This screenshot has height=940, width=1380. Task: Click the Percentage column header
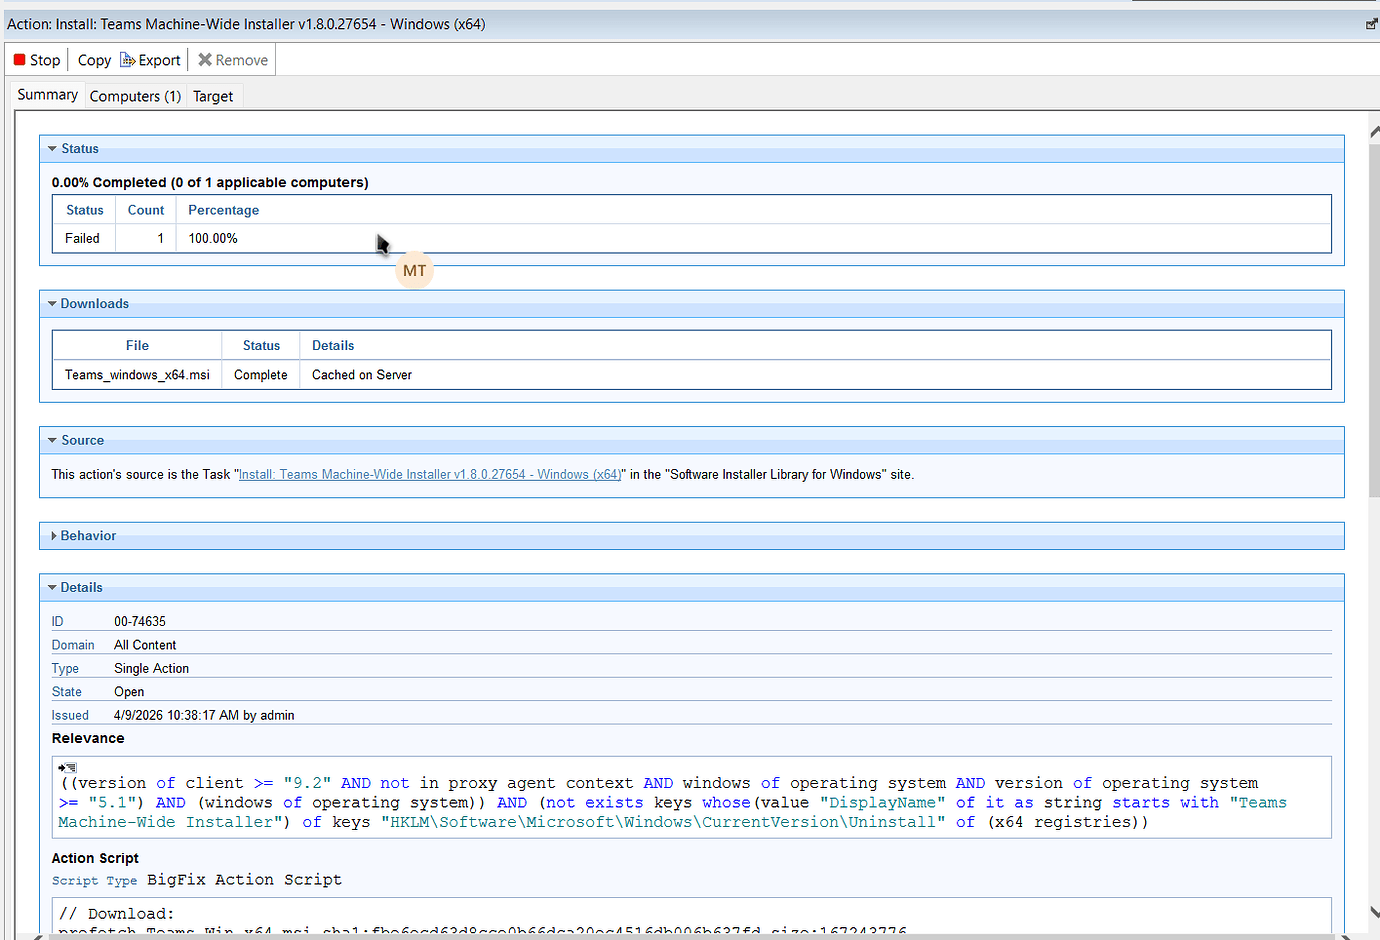tap(223, 210)
